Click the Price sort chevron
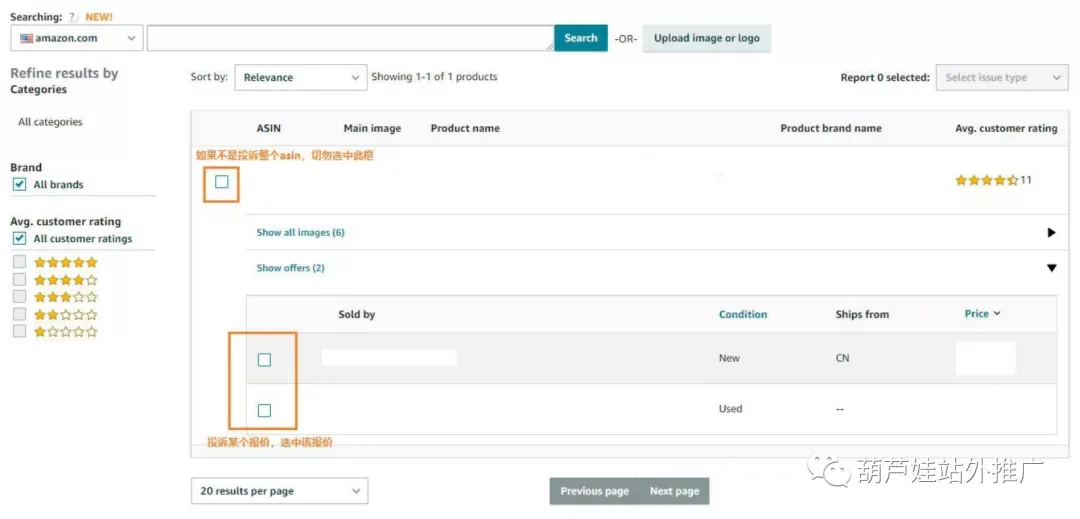The height and width of the screenshot is (519, 1080). click(x=997, y=314)
